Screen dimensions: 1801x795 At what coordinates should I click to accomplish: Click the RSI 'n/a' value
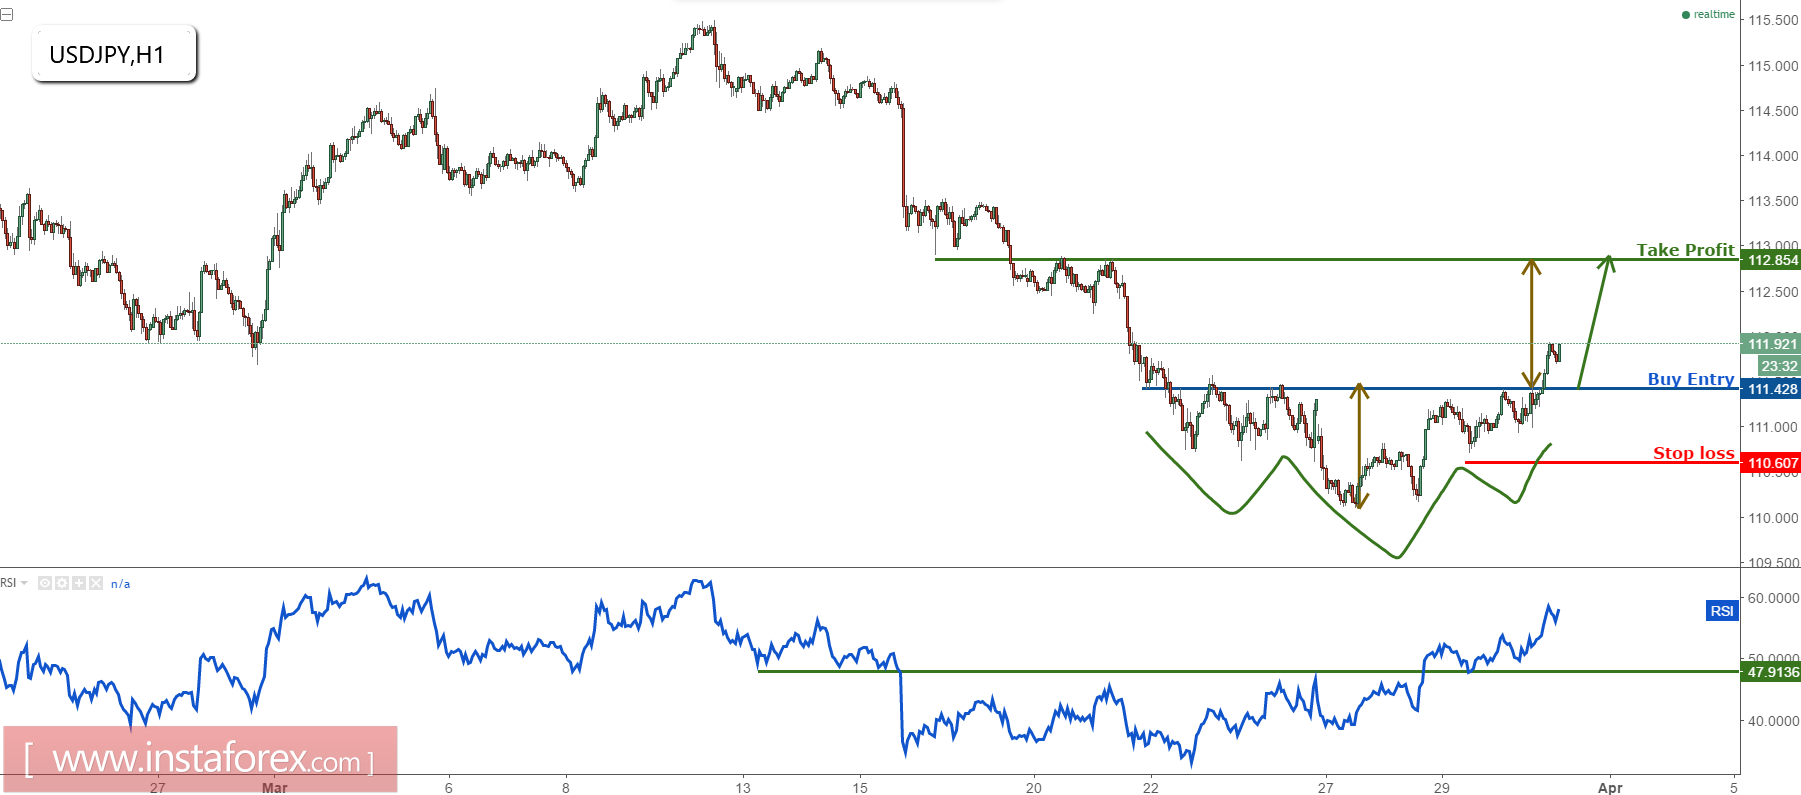coord(121,584)
